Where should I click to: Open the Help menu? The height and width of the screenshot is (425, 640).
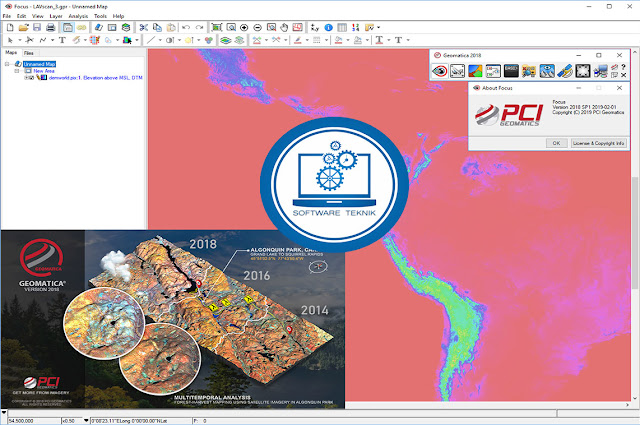[118, 16]
